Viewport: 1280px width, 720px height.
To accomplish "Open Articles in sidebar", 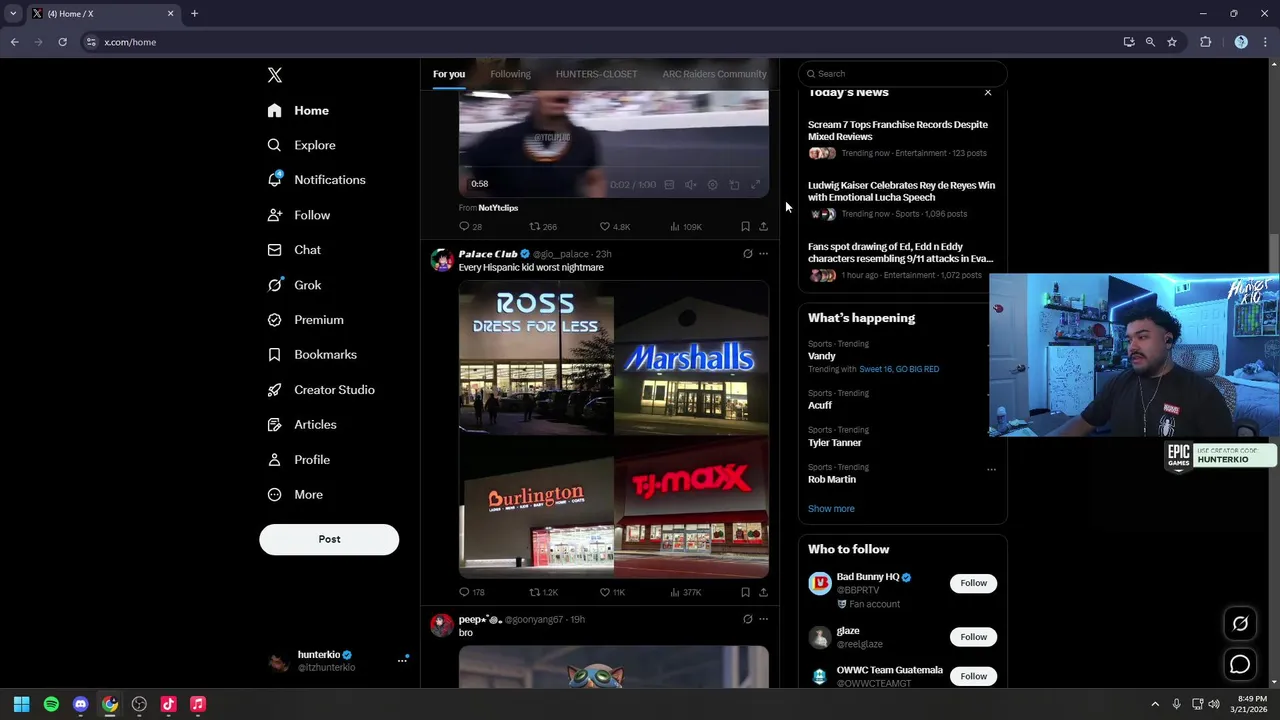I will 302,425.
